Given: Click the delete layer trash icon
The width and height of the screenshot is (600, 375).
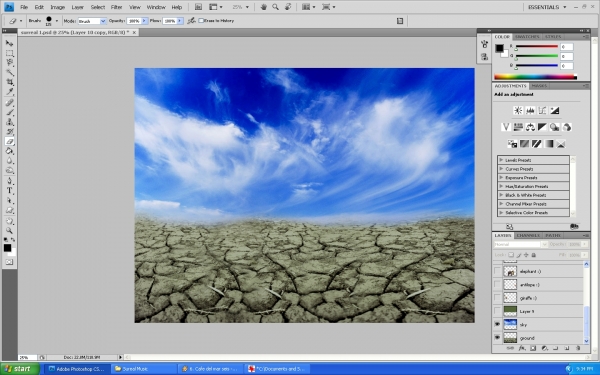Looking at the screenshot, I should (578, 348).
